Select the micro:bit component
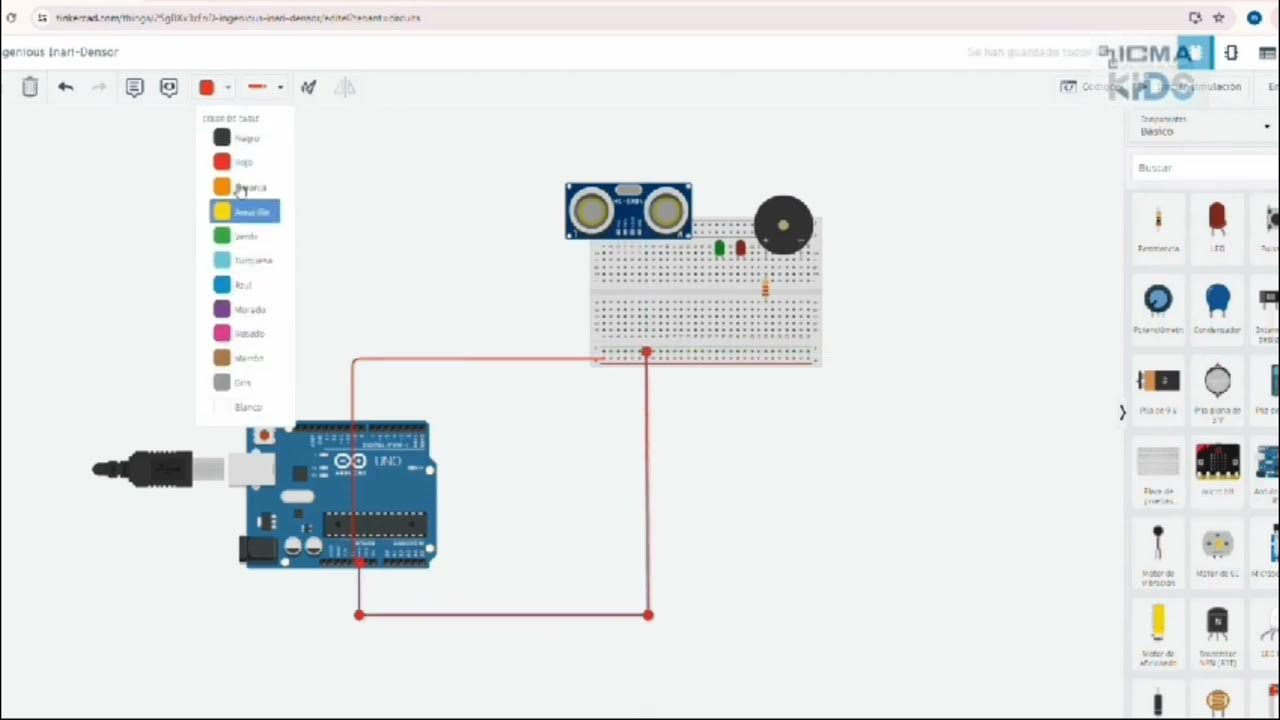Screen dimensions: 1280x720 tap(1217, 471)
